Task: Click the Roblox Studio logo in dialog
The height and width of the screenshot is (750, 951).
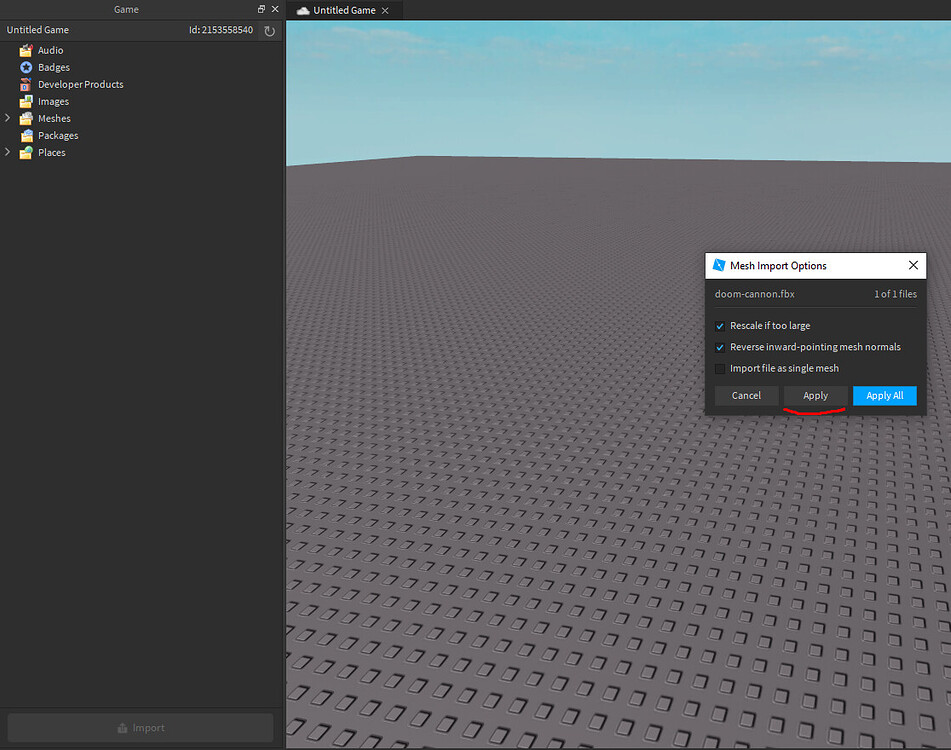Action: (719, 265)
